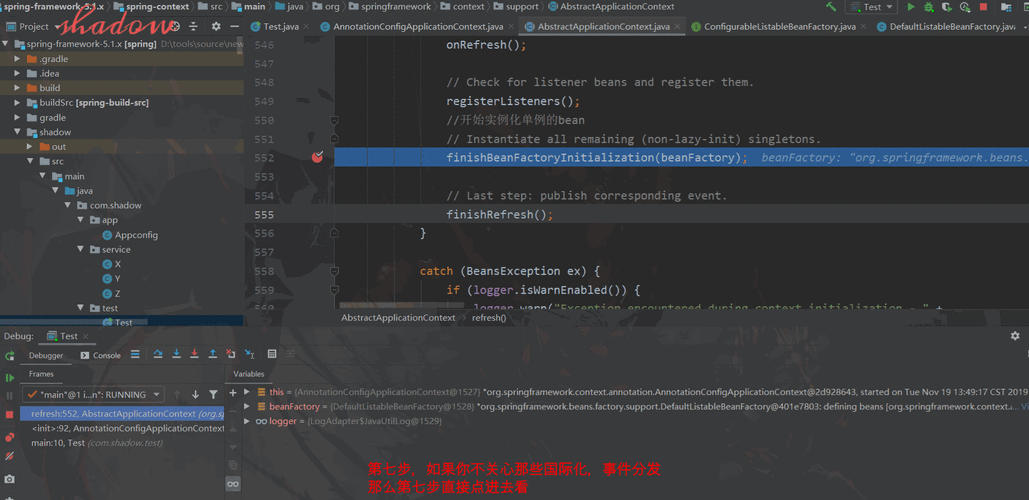Viewport: 1029px width, 500px height.
Task: Open Debug panel settings gear at right
Action: [x=1015, y=336]
